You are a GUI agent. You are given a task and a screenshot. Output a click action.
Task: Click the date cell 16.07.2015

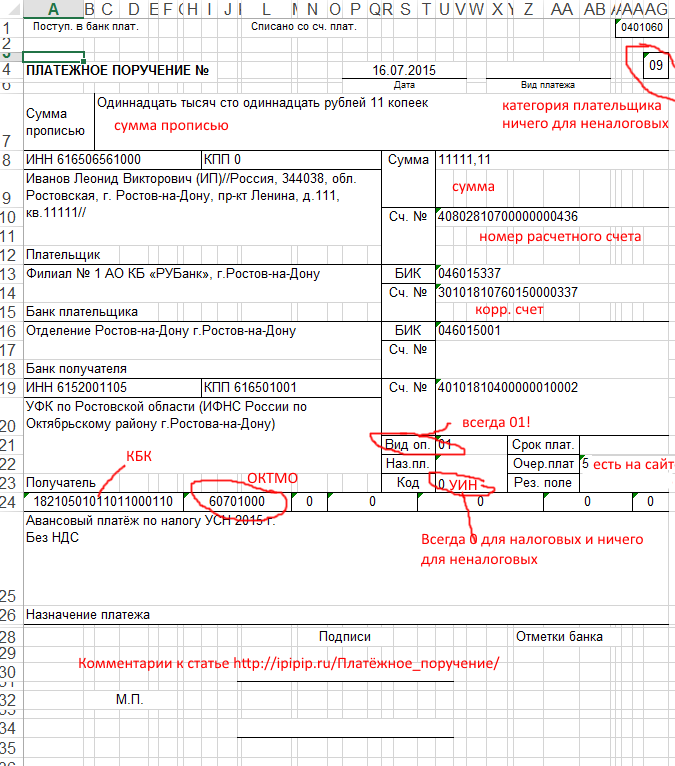[404, 70]
